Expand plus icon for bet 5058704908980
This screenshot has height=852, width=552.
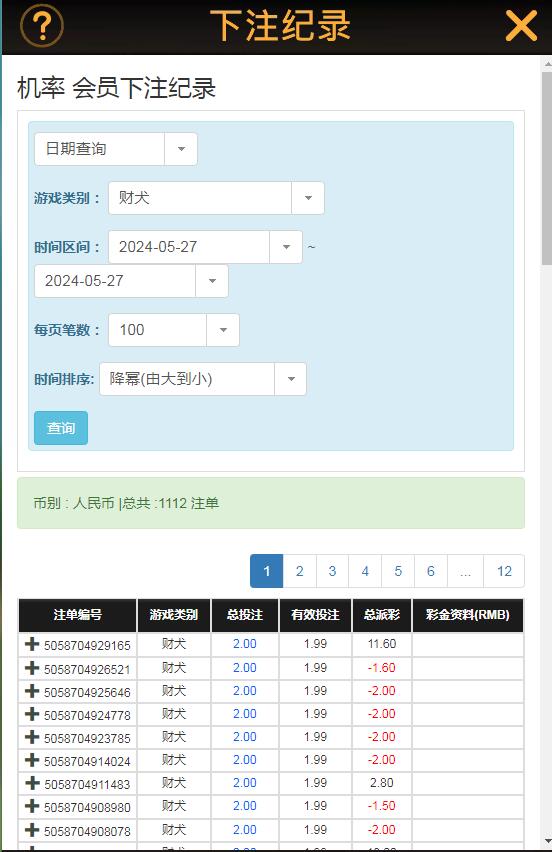[x=32, y=806]
